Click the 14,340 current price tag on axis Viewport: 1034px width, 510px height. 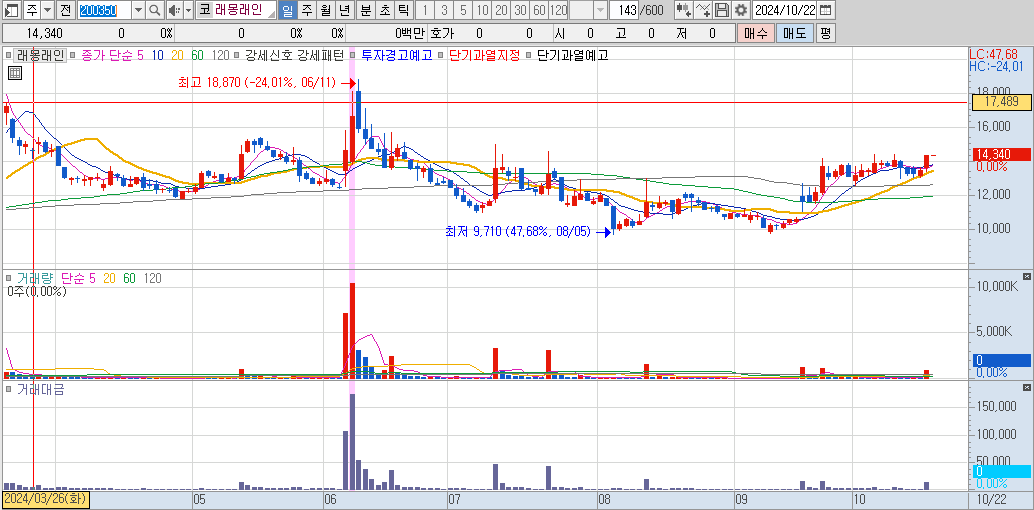[1001, 154]
